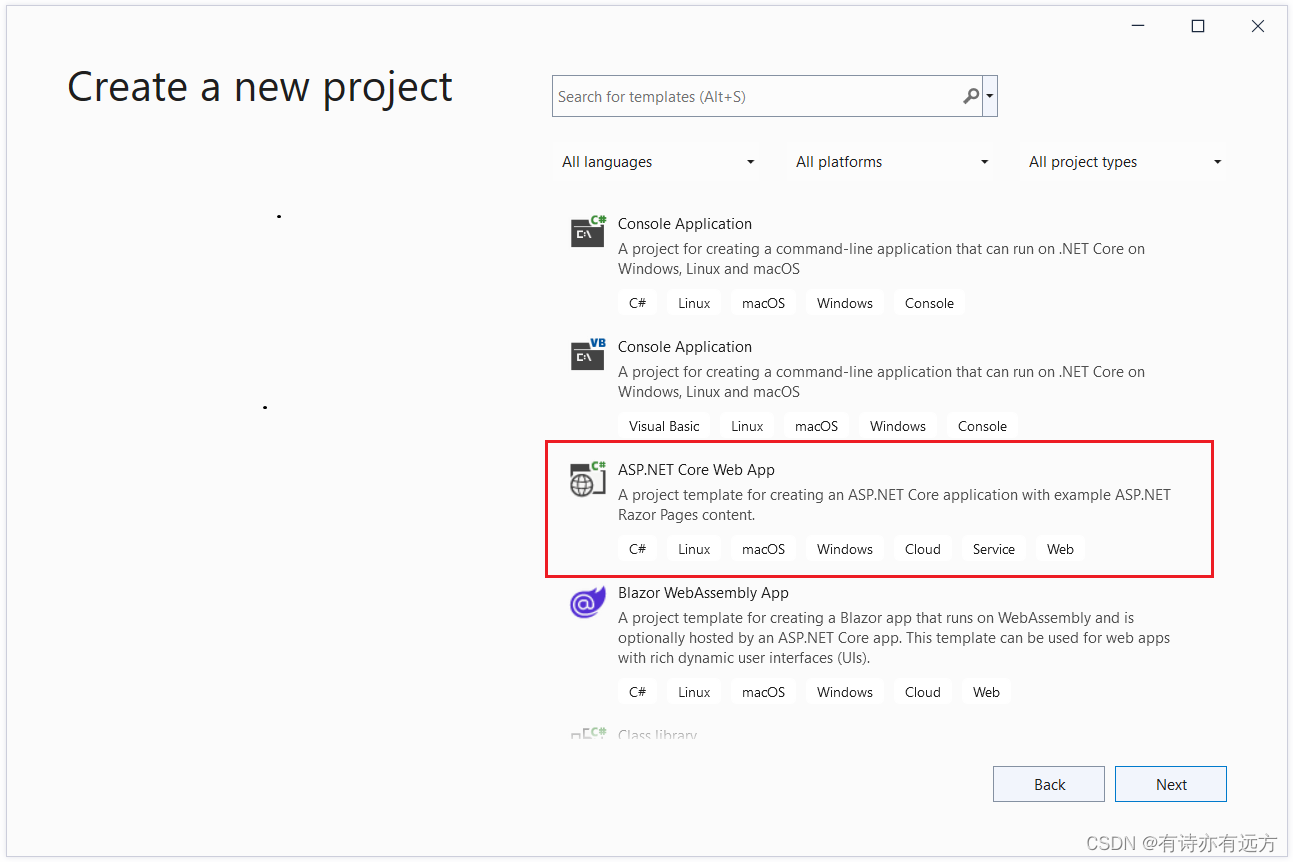1293x862 pixels.
Task: Open the All project types dropdown
Action: coord(1125,162)
